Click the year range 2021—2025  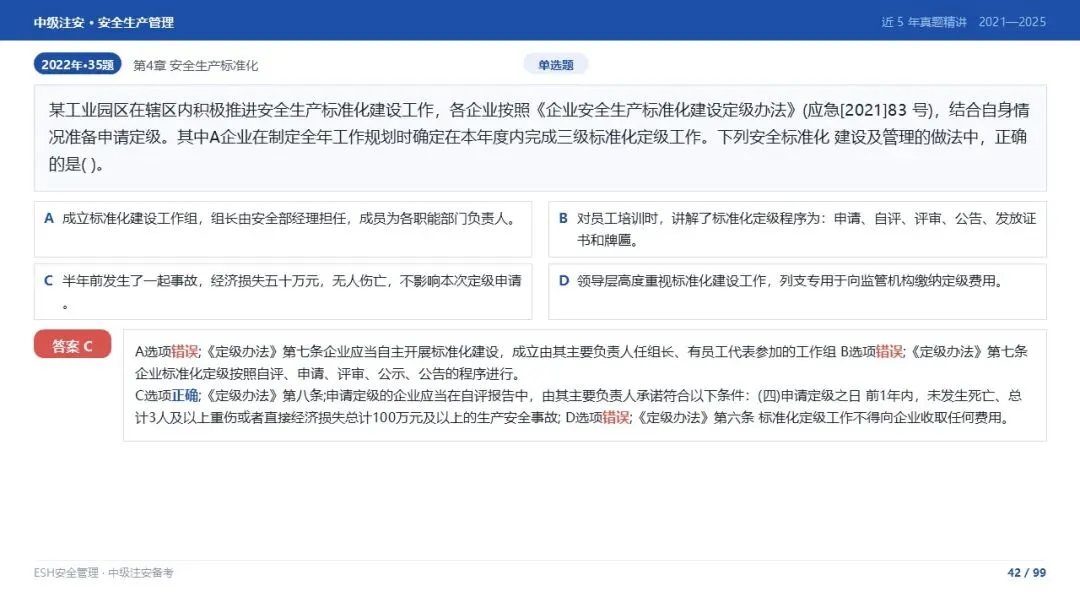tap(1012, 22)
